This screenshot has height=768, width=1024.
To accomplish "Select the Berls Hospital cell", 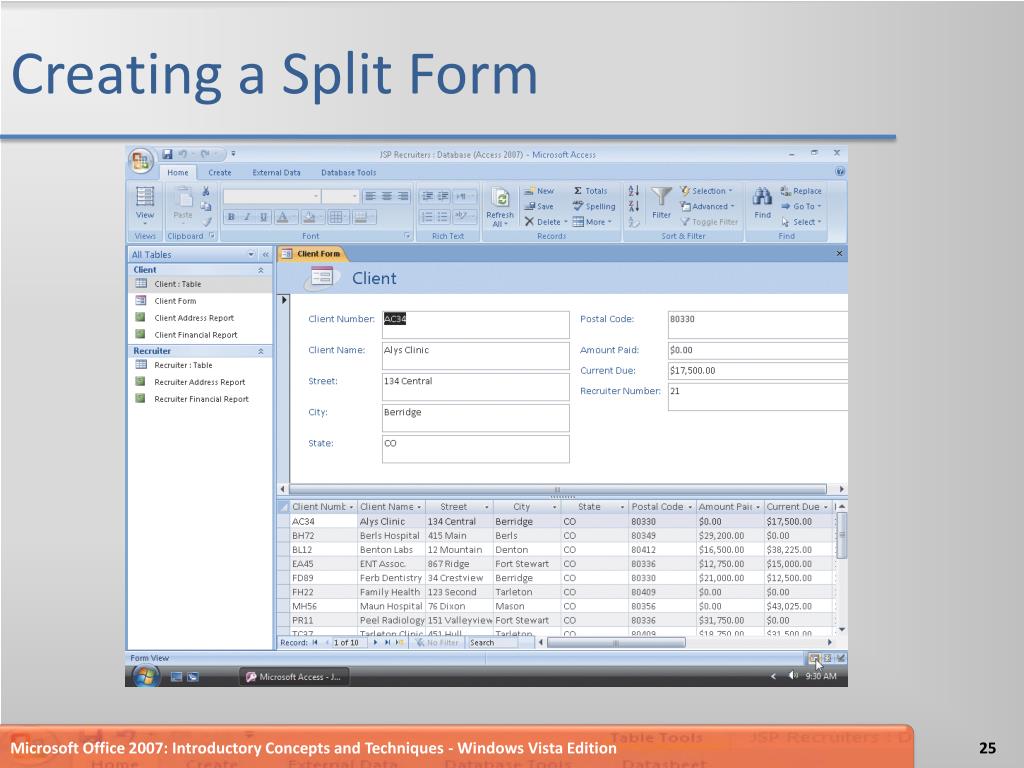I will pos(391,536).
